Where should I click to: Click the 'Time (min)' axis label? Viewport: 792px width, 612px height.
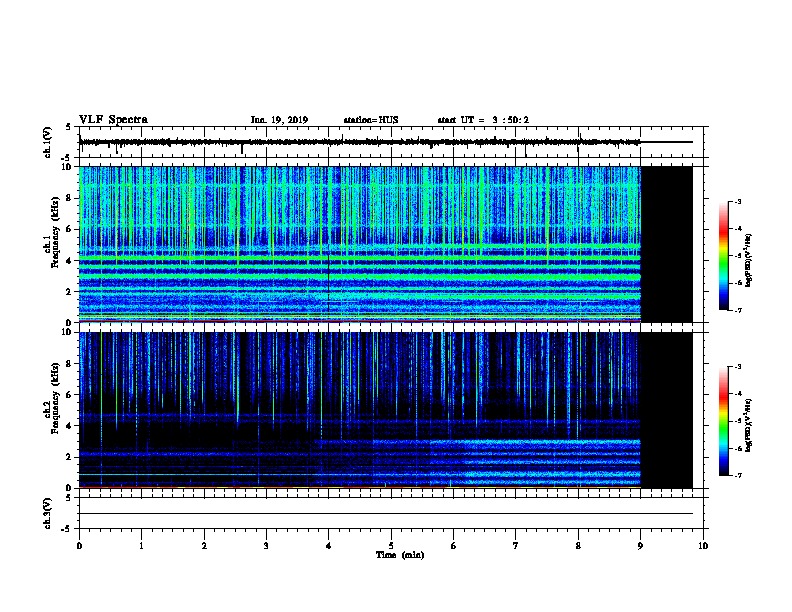coord(400,555)
